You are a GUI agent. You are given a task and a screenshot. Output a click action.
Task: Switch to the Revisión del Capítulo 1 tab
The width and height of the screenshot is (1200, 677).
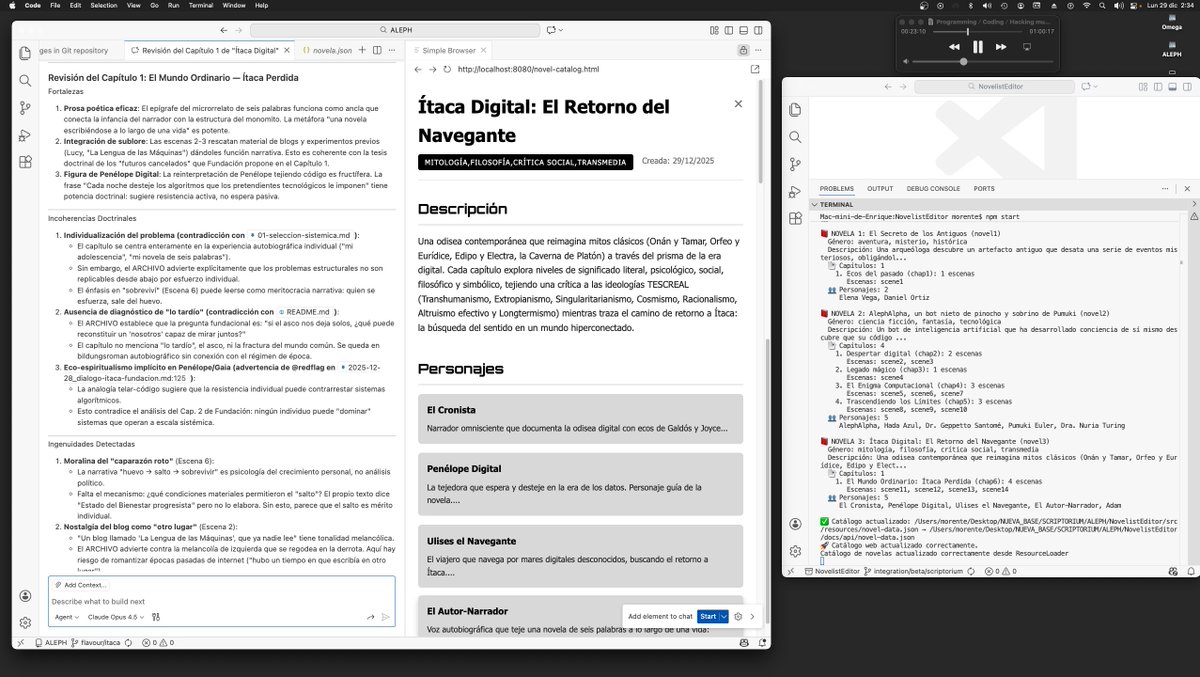[x=210, y=50]
